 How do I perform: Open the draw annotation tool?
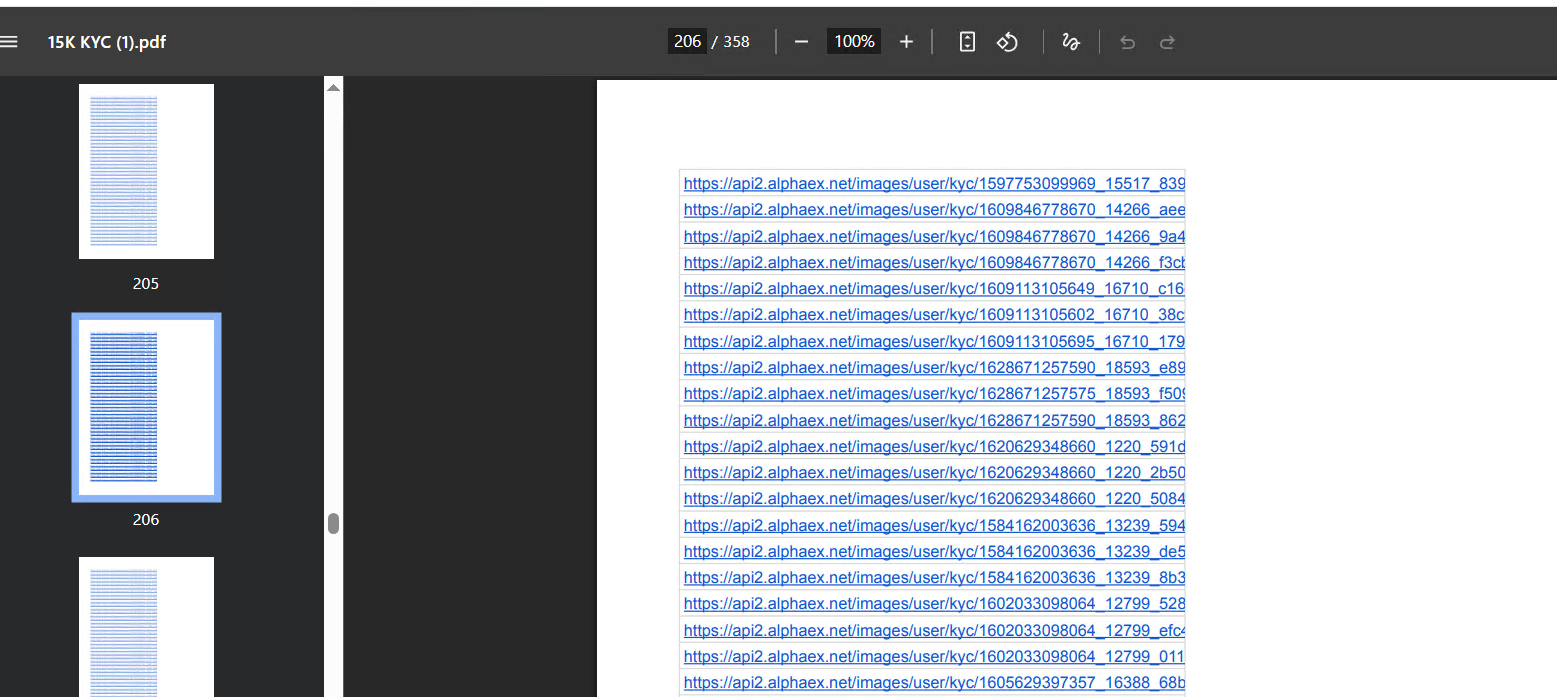click(1070, 42)
